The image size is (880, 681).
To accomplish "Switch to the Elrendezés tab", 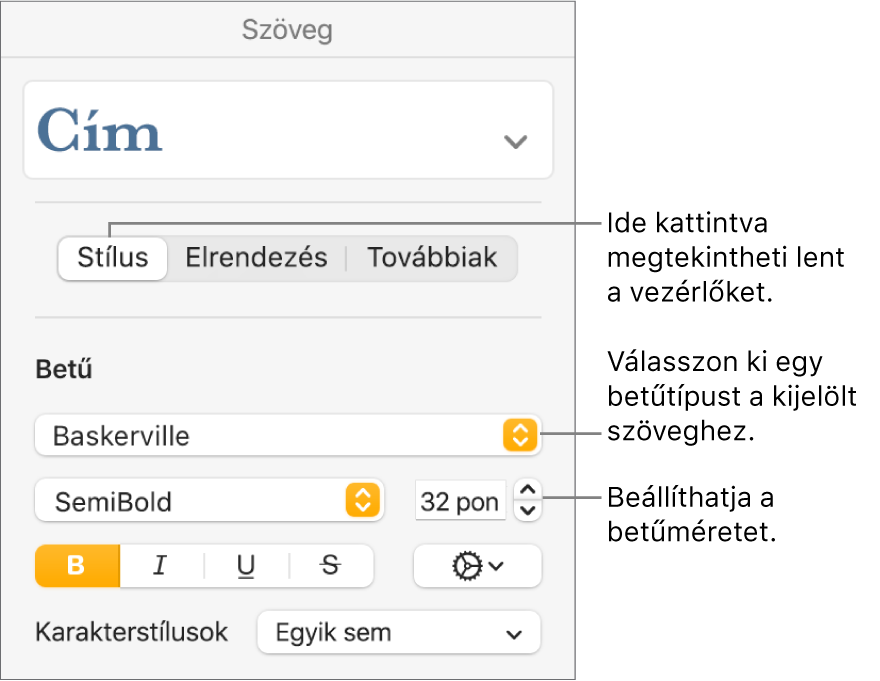I will point(256,257).
